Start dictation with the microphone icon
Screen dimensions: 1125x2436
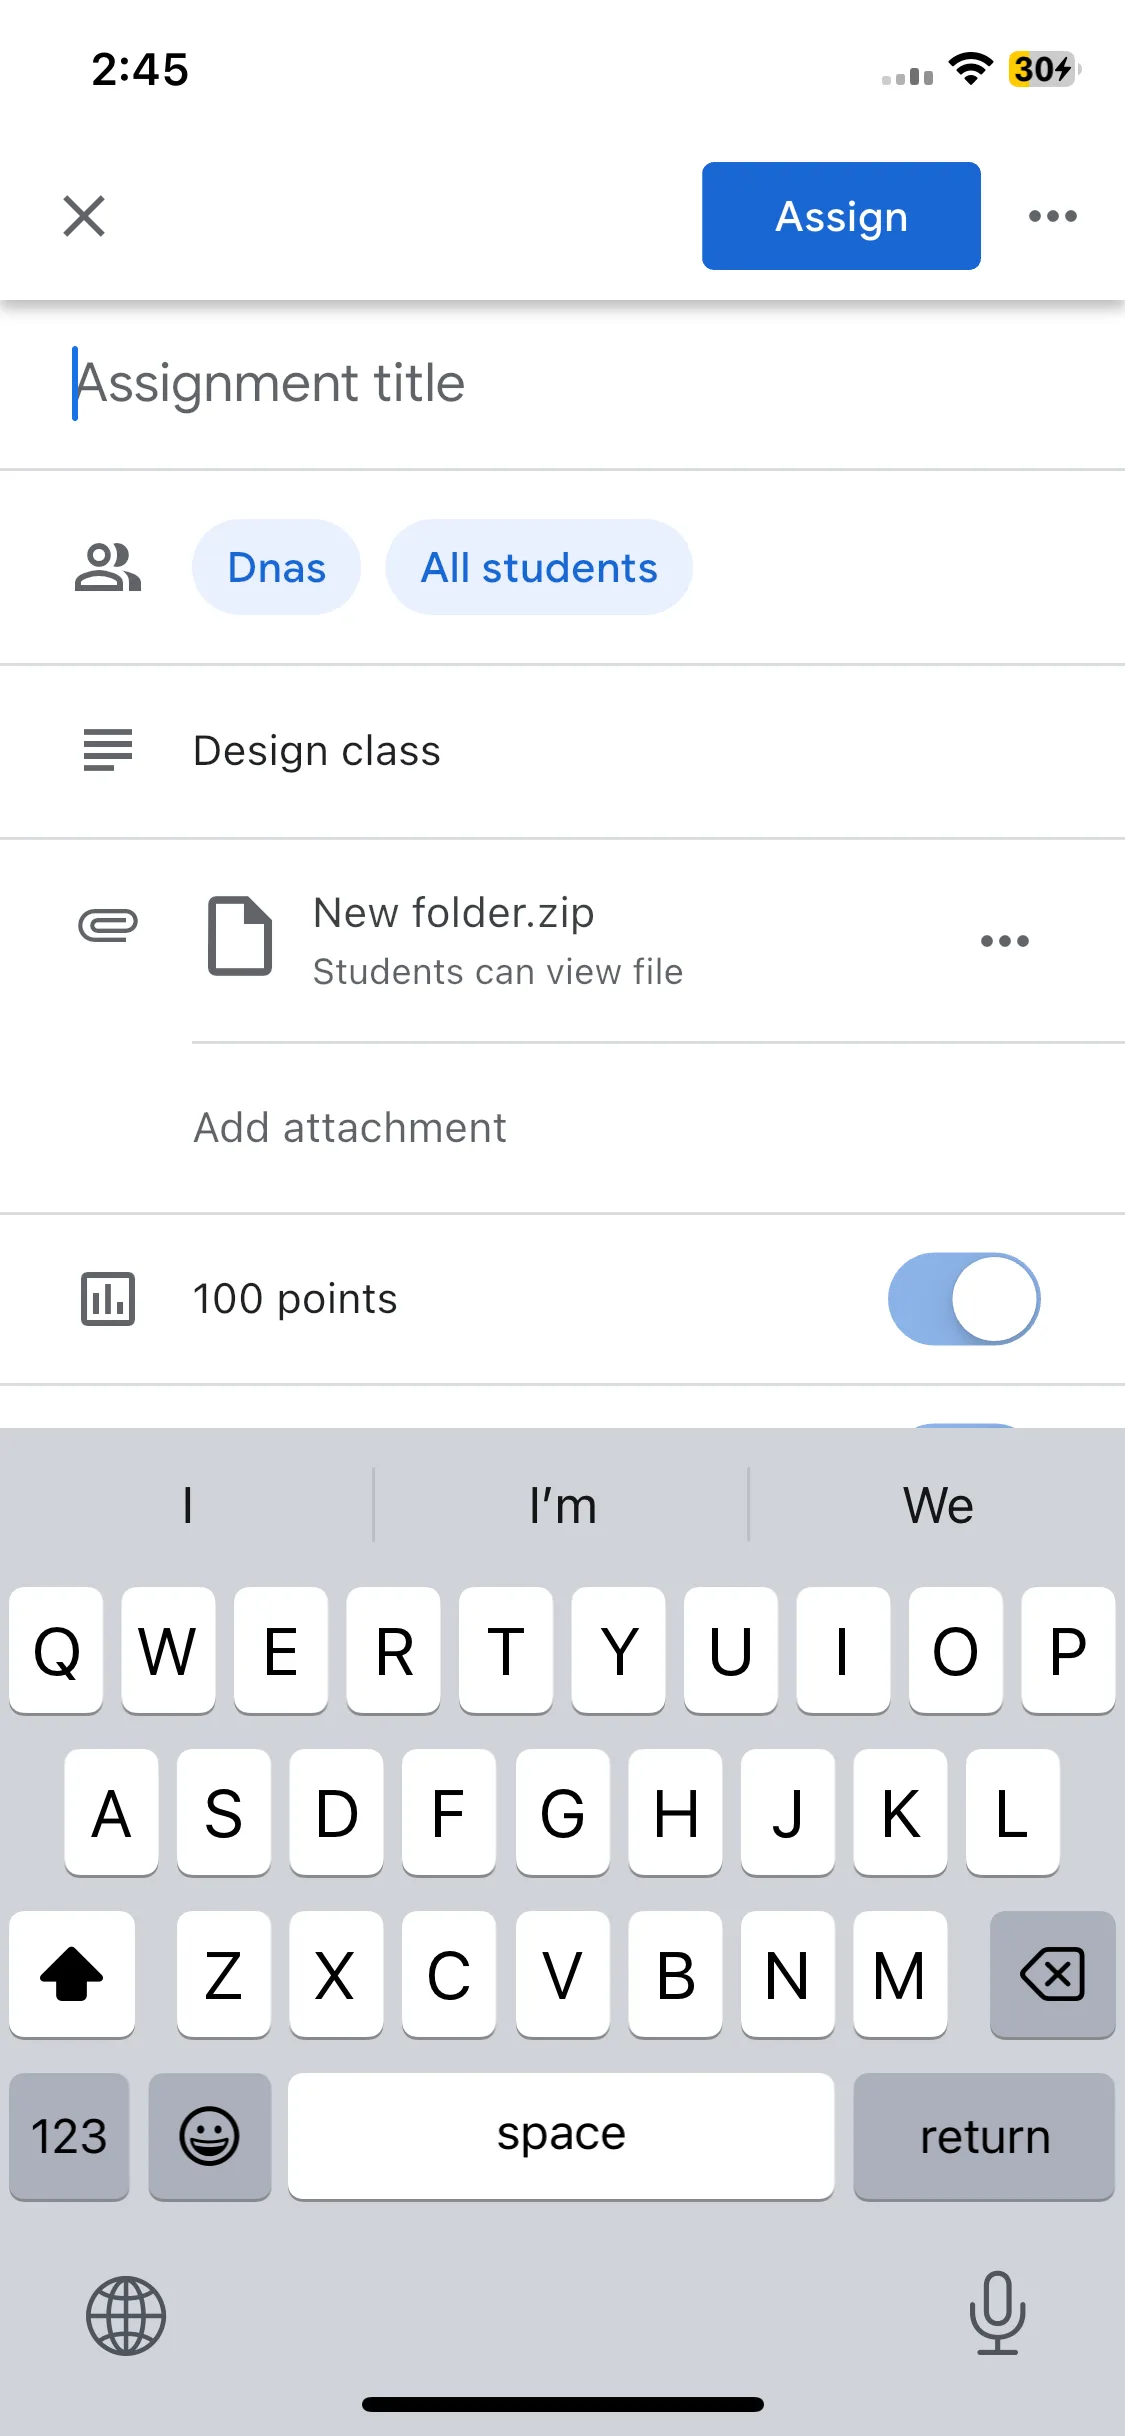point(998,2313)
